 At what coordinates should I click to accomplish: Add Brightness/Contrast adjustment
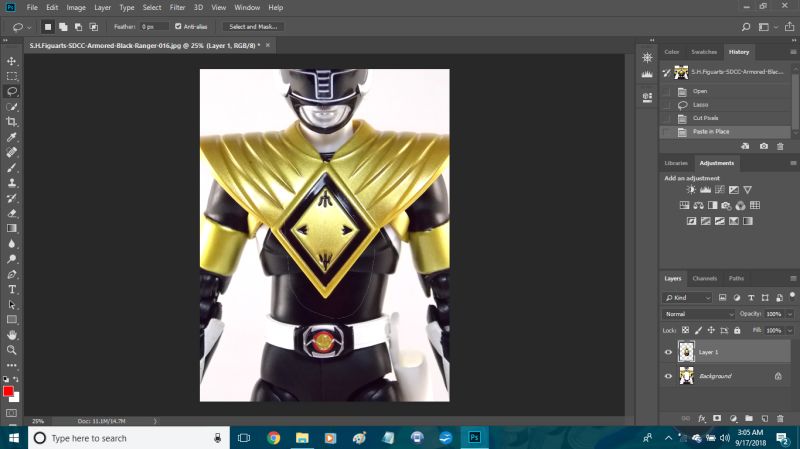point(691,190)
